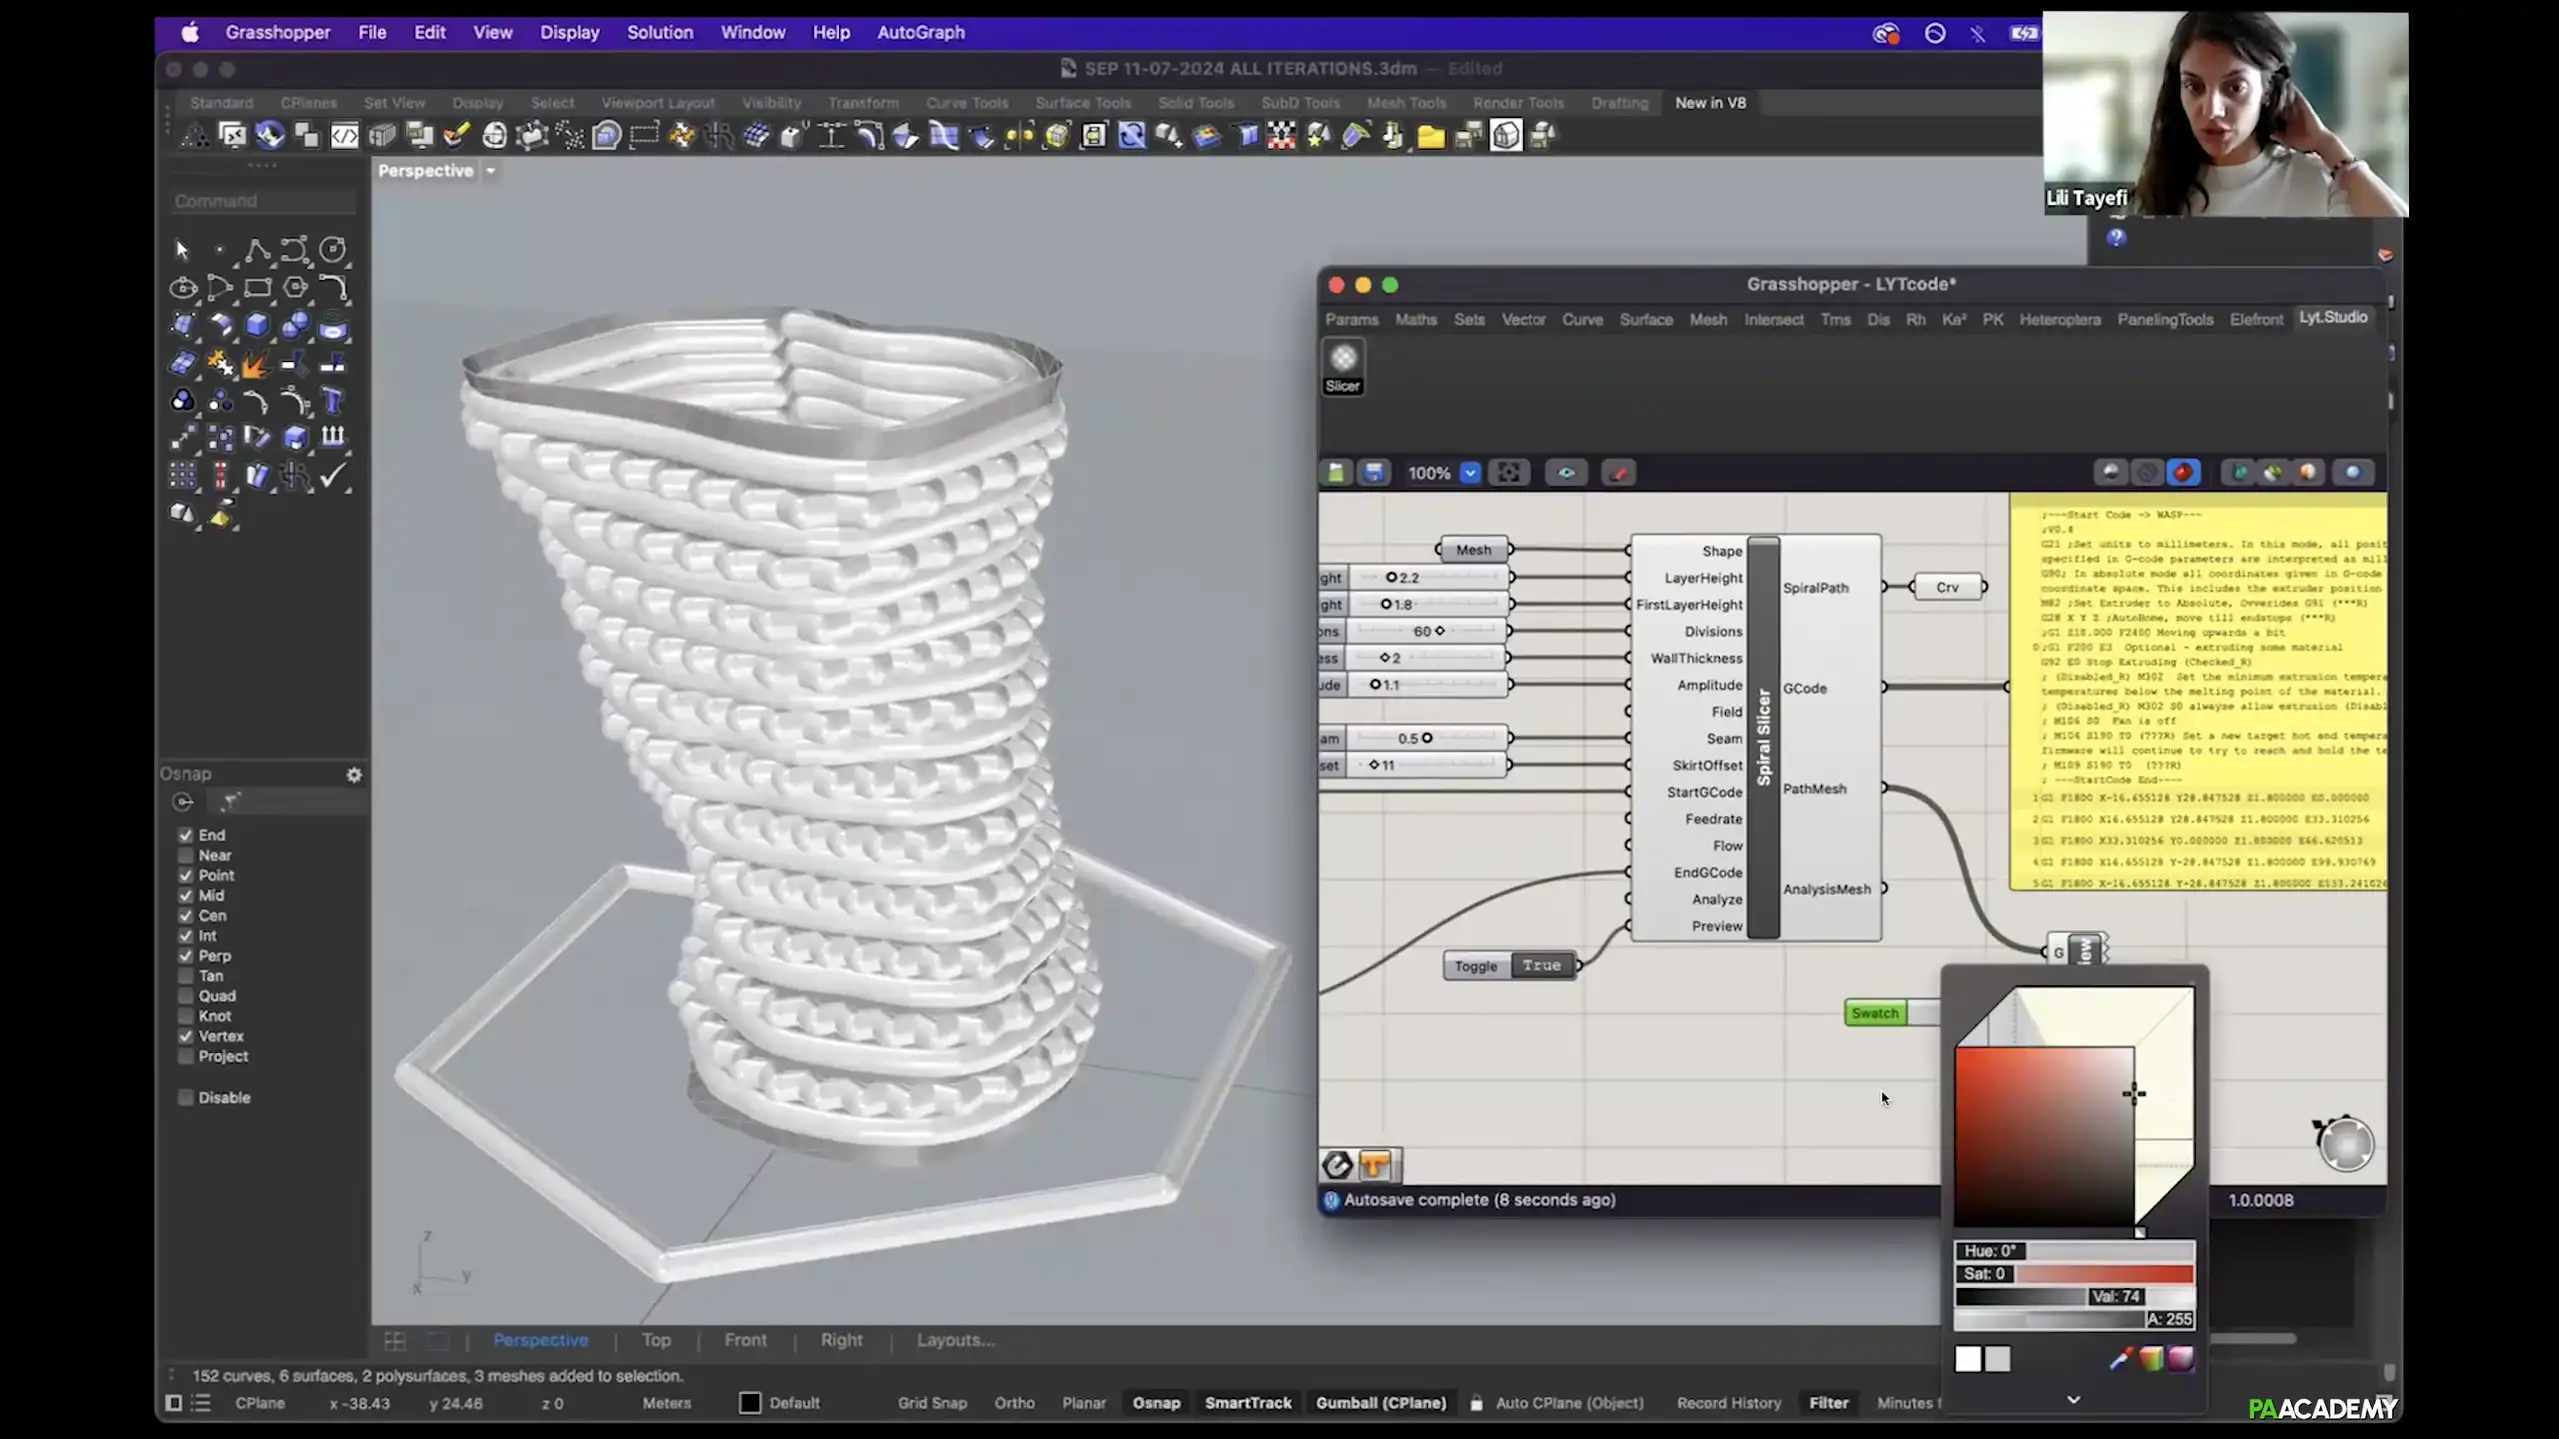Image resolution: width=2559 pixels, height=1439 pixels.
Task: Click the Slicer component icon in ribbon
Action: click(x=1342, y=360)
